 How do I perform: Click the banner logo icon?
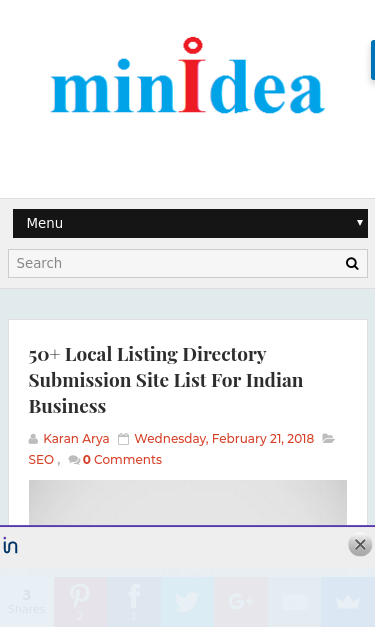10,545
